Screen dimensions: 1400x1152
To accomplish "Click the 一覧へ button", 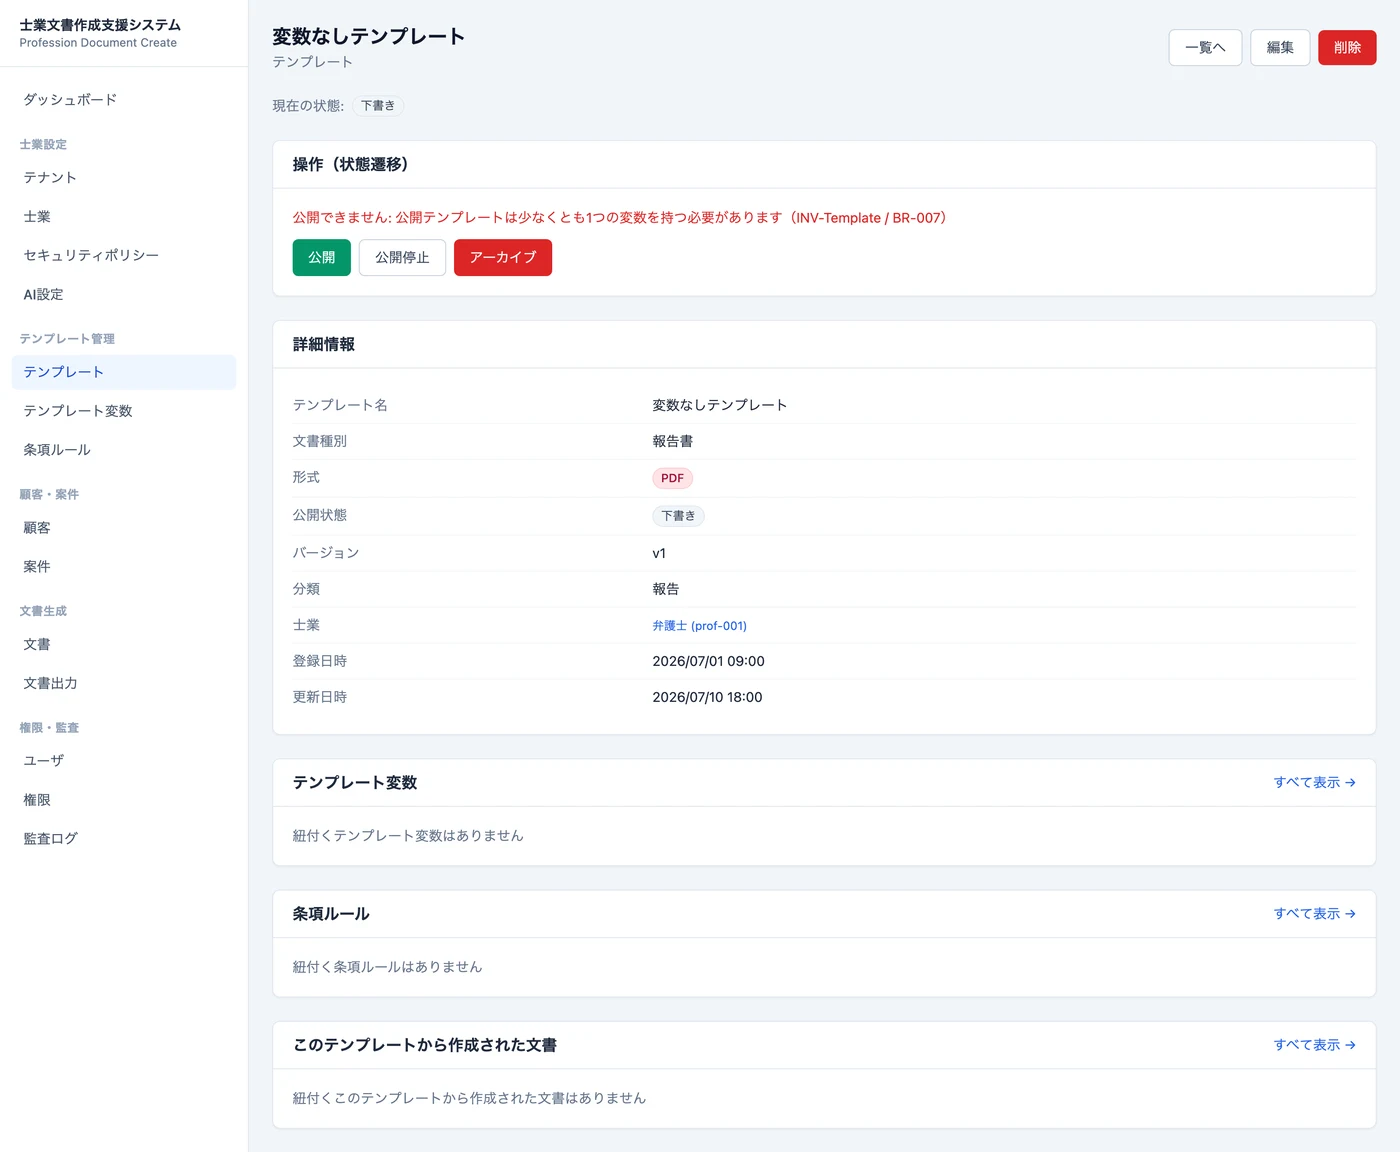I will pyautogui.click(x=1205, y=48).
